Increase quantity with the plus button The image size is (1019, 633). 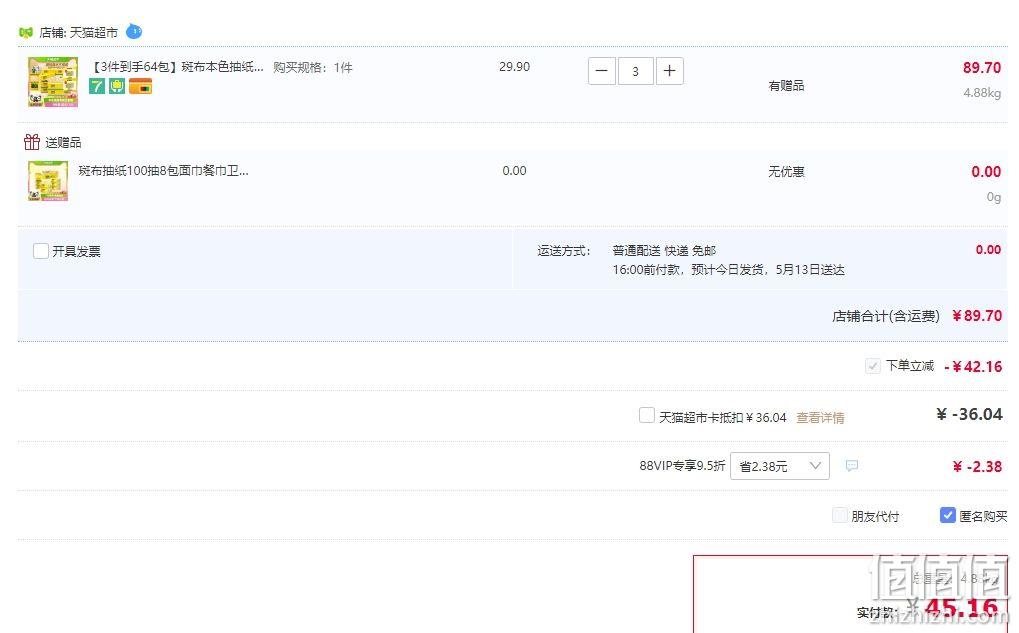tap(669, 71)
